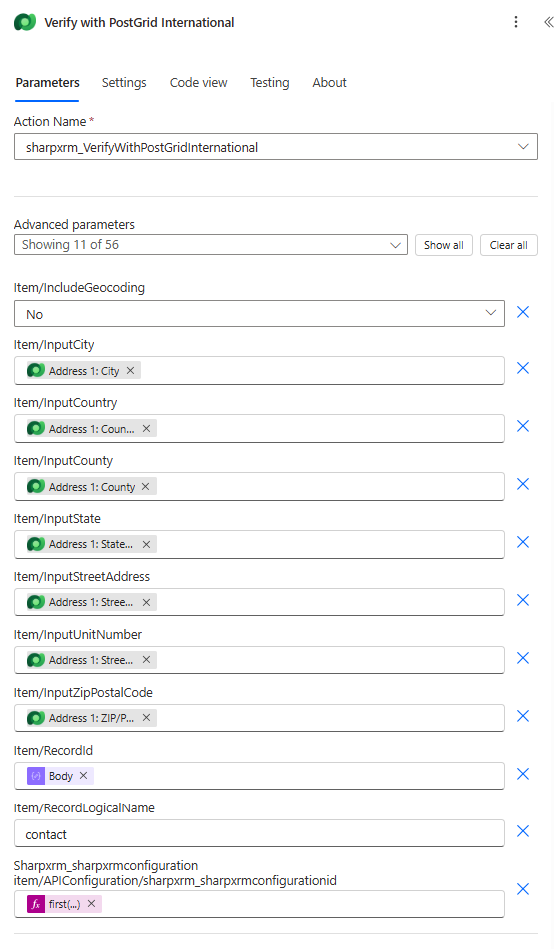Collapse the panel with double chevron icon
Image resolution: width=554 pixels, height=949 pixels.
tap(547, 22)
